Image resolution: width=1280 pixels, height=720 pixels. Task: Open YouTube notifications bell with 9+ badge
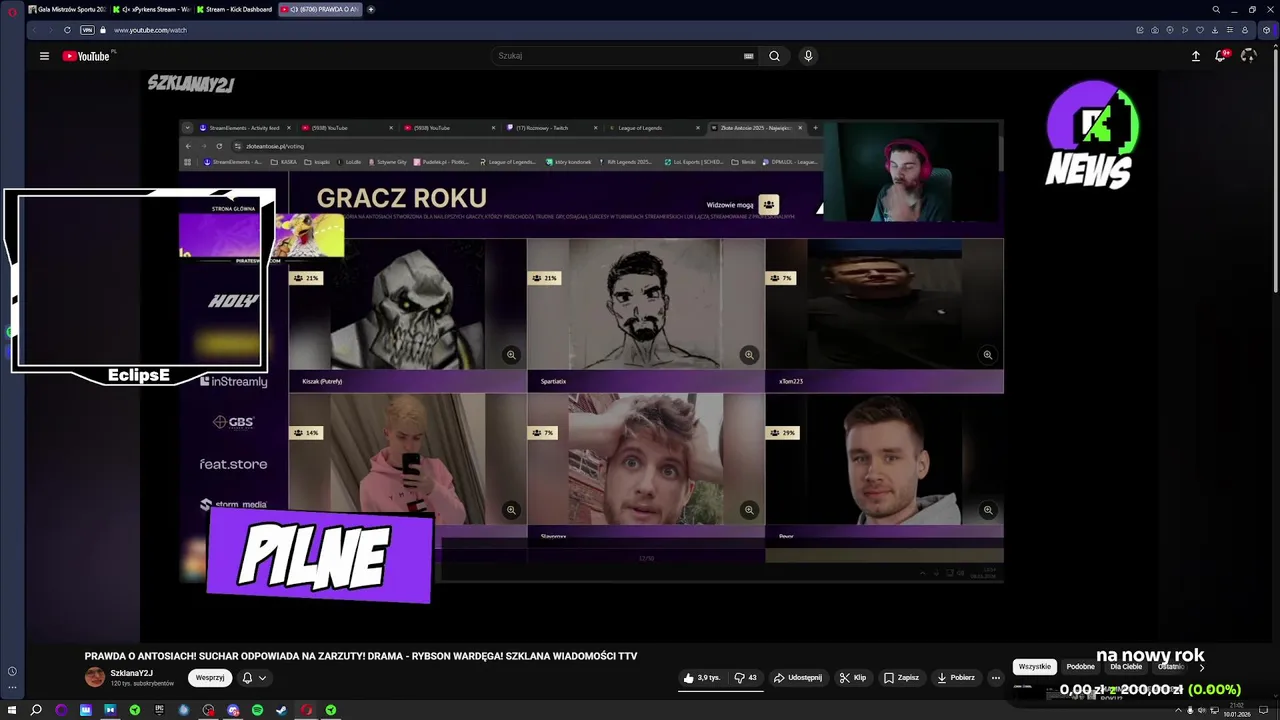tap(1221, 56)
